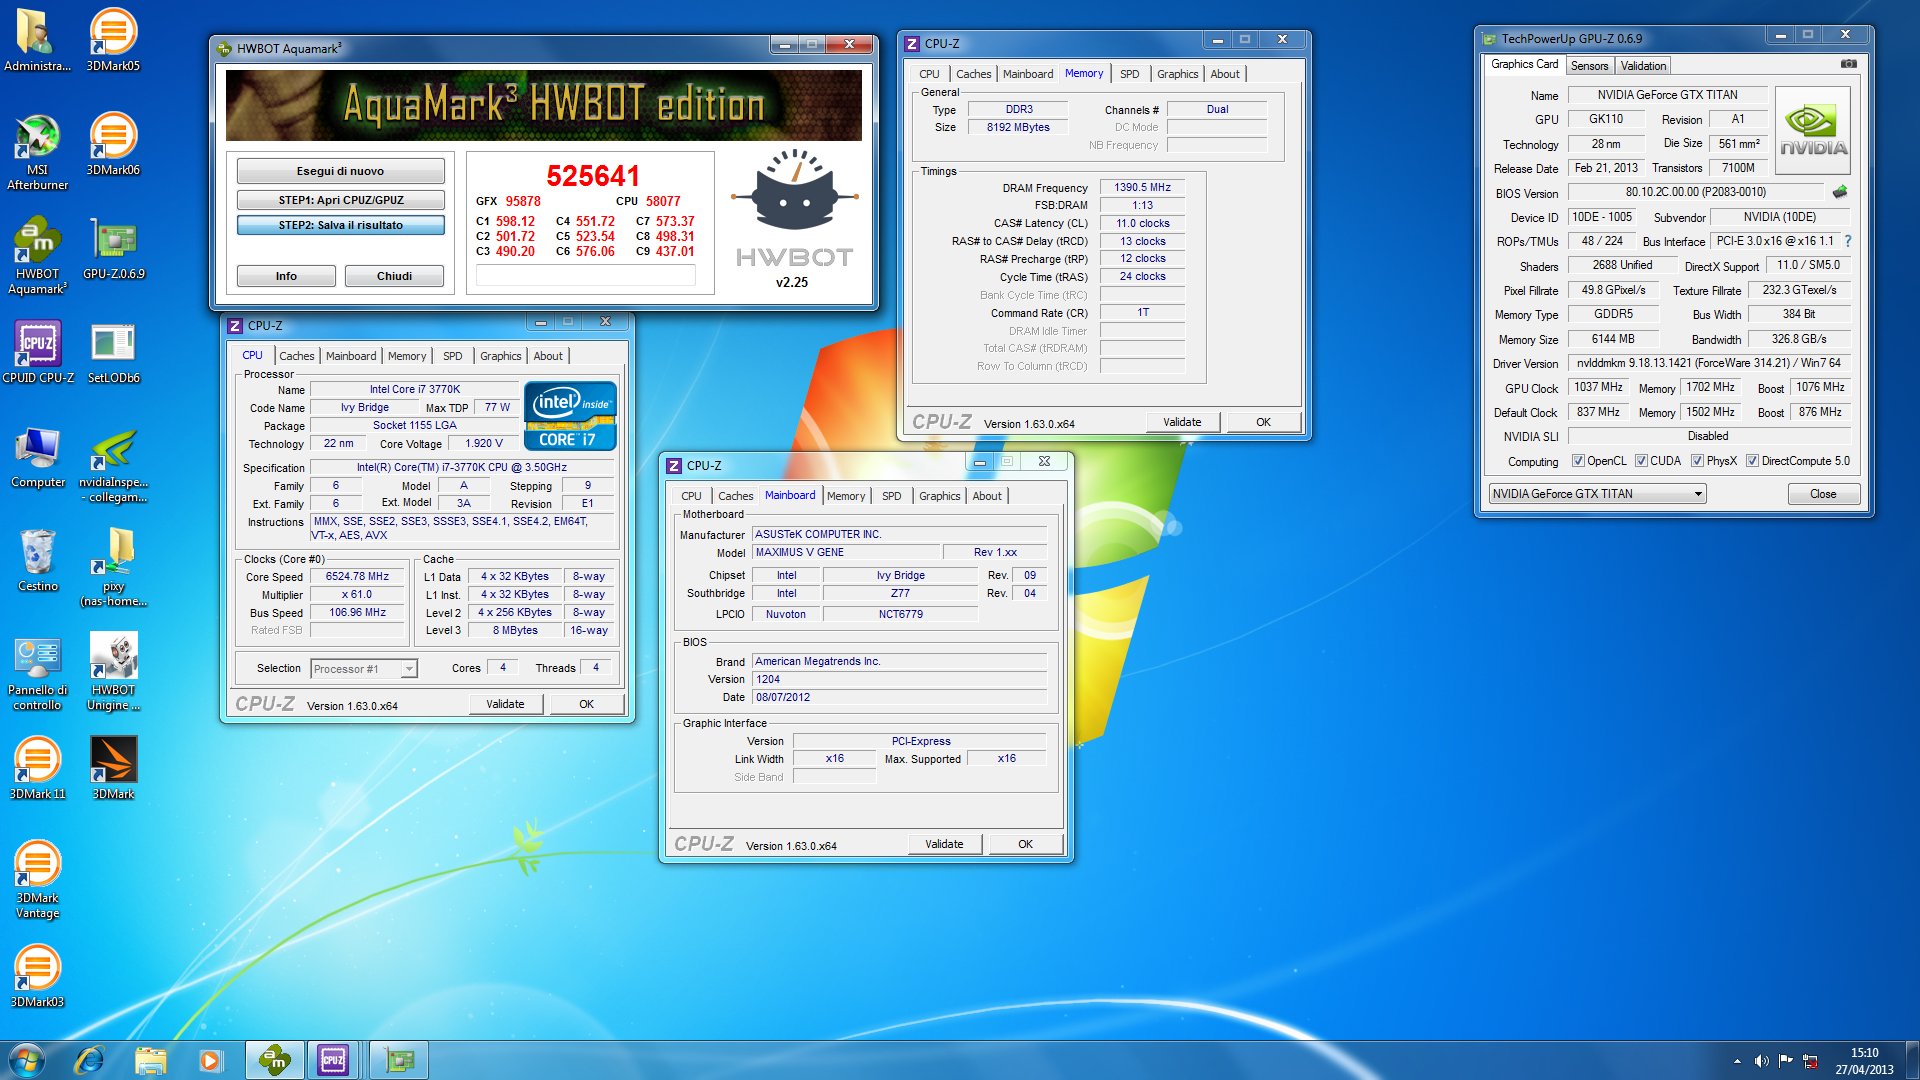Launch the CPUID CPU-Z desktop icon
Image resolution: width=1920 pixels, height=1080 pixels.
[37, 352]
